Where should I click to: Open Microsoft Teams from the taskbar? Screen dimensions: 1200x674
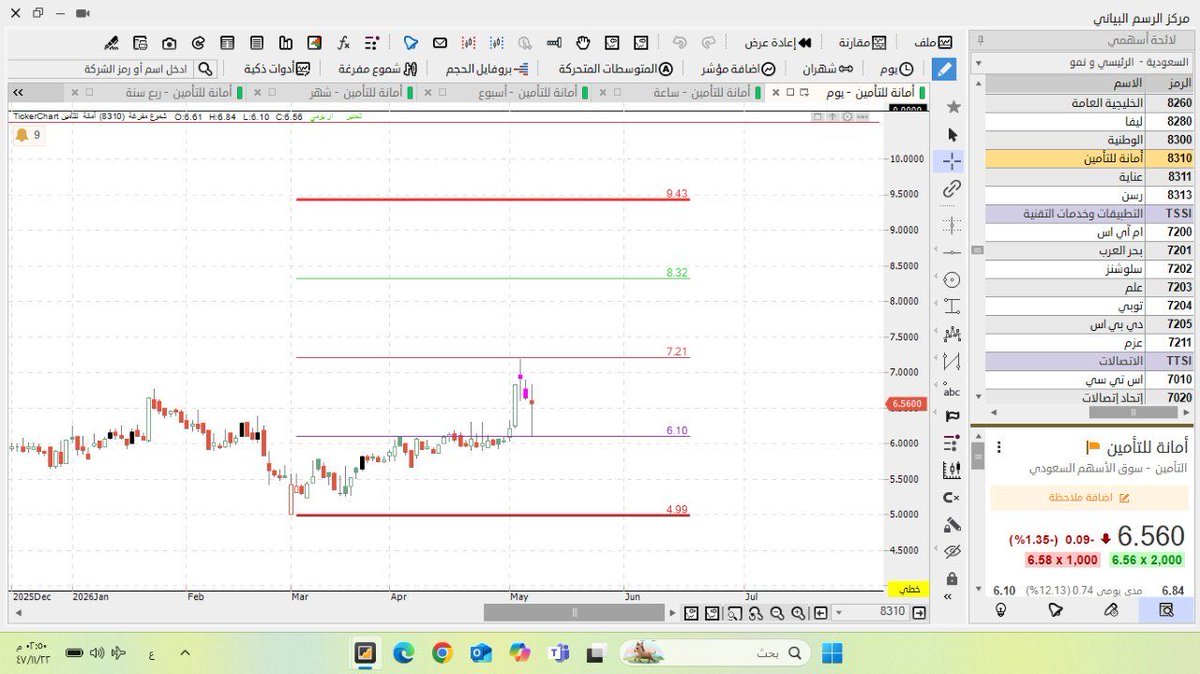[x=557, y=653]
